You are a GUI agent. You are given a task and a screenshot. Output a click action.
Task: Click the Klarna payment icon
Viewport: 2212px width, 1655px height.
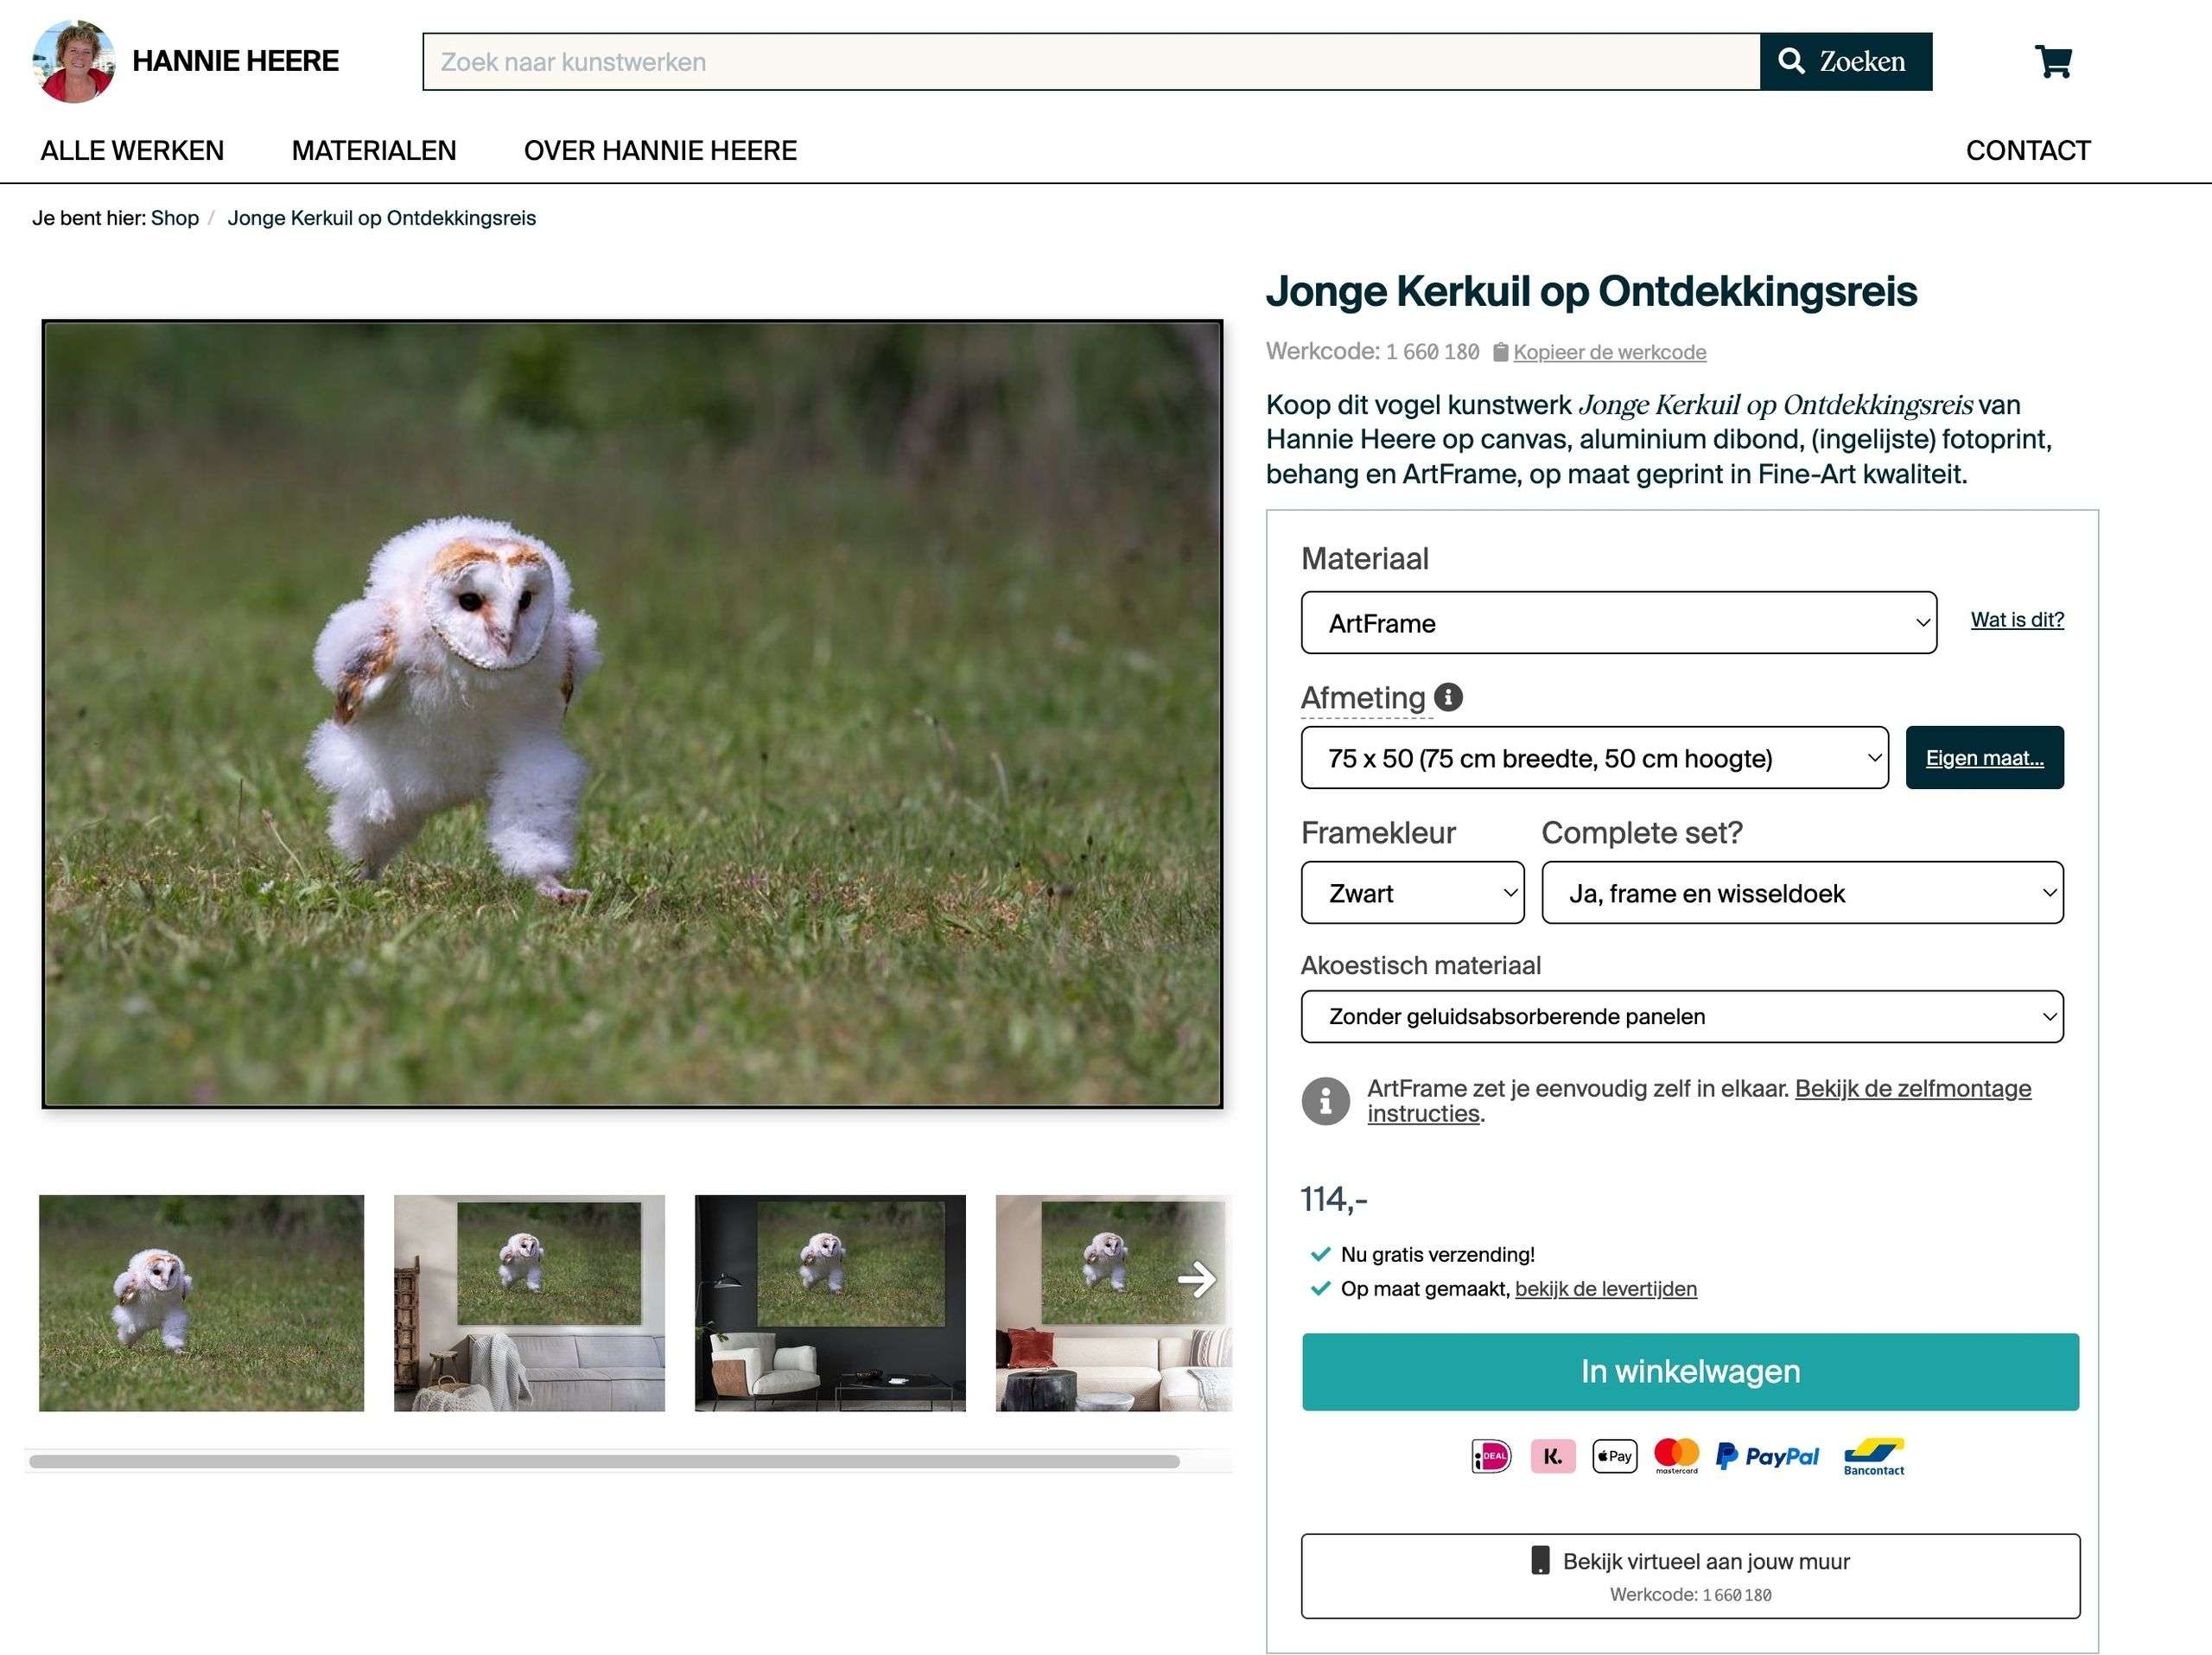(x=1552, y=1456)
